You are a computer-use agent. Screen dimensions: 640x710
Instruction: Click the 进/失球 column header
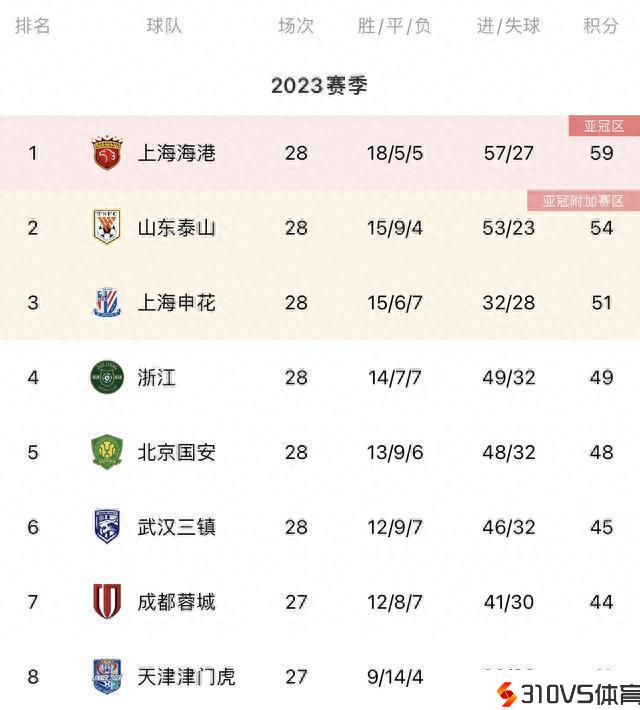(508, 26)
